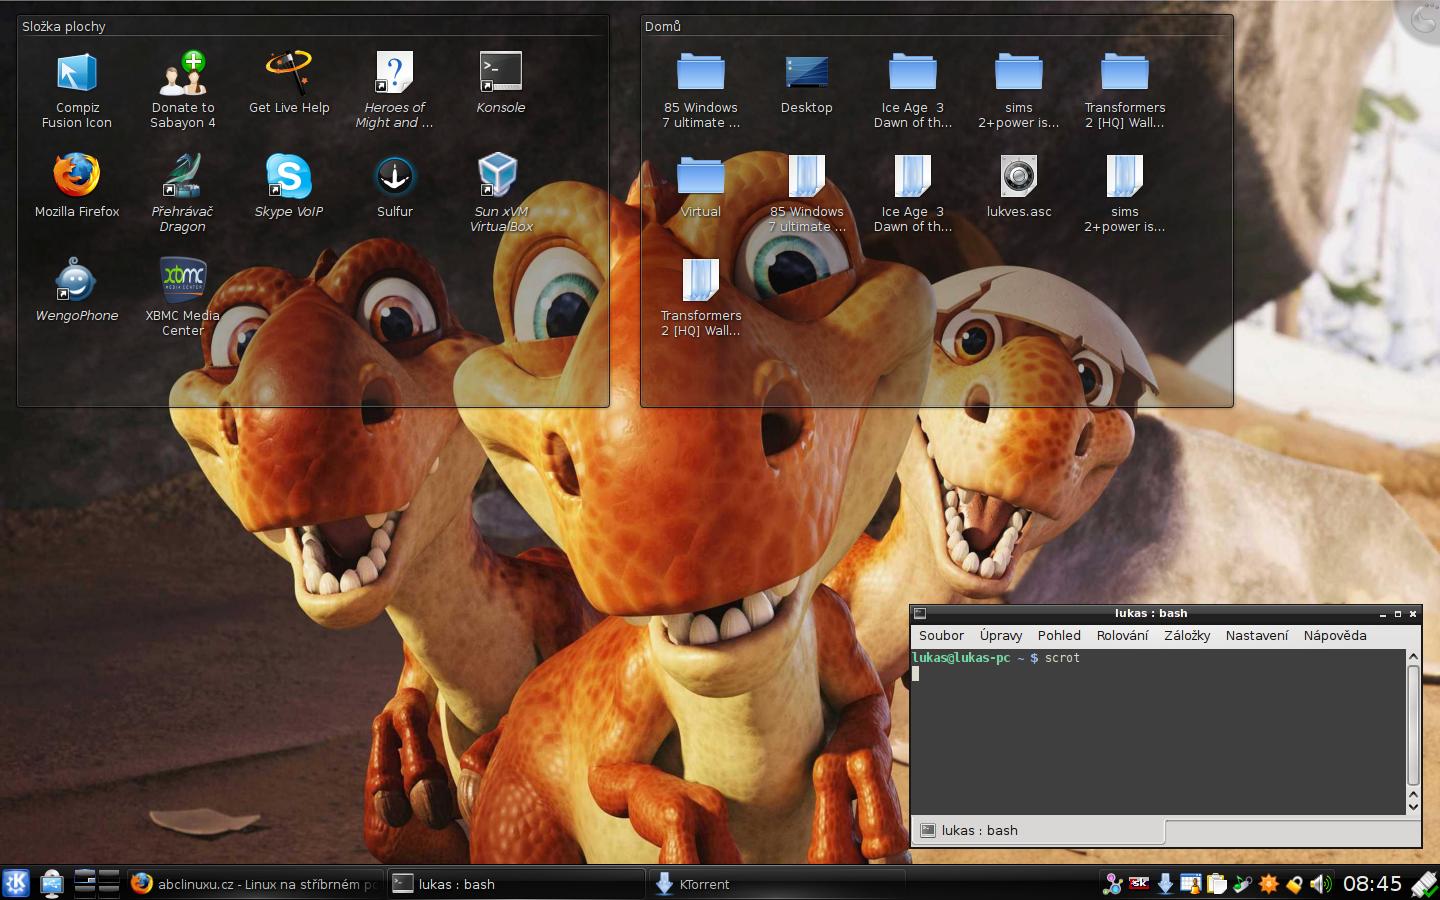Open the Compiz Fusion Icon launcher

coord(77,90)
